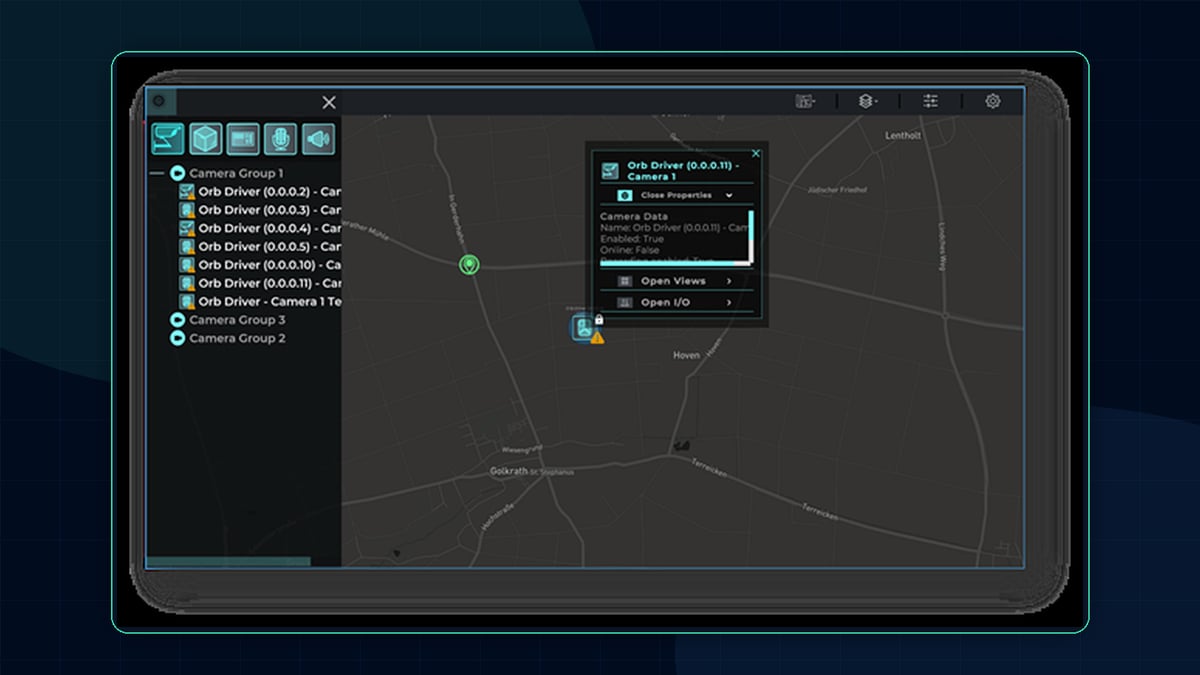The height and width of the screenshot is (675, 1200).
Task: Expand Camera Group 3
Action: [x=237, y=320]
